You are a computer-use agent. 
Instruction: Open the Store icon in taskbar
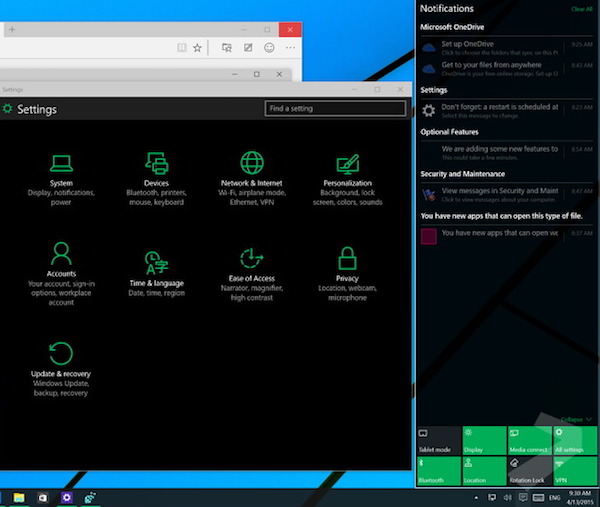pyautogui.click(x=42, y=497)
